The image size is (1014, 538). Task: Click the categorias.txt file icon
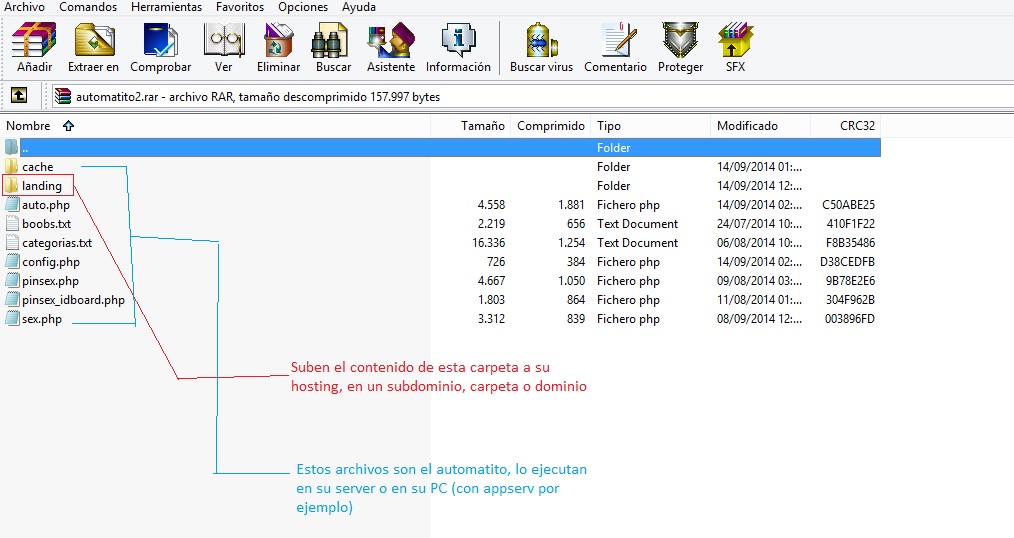[12, 242]
